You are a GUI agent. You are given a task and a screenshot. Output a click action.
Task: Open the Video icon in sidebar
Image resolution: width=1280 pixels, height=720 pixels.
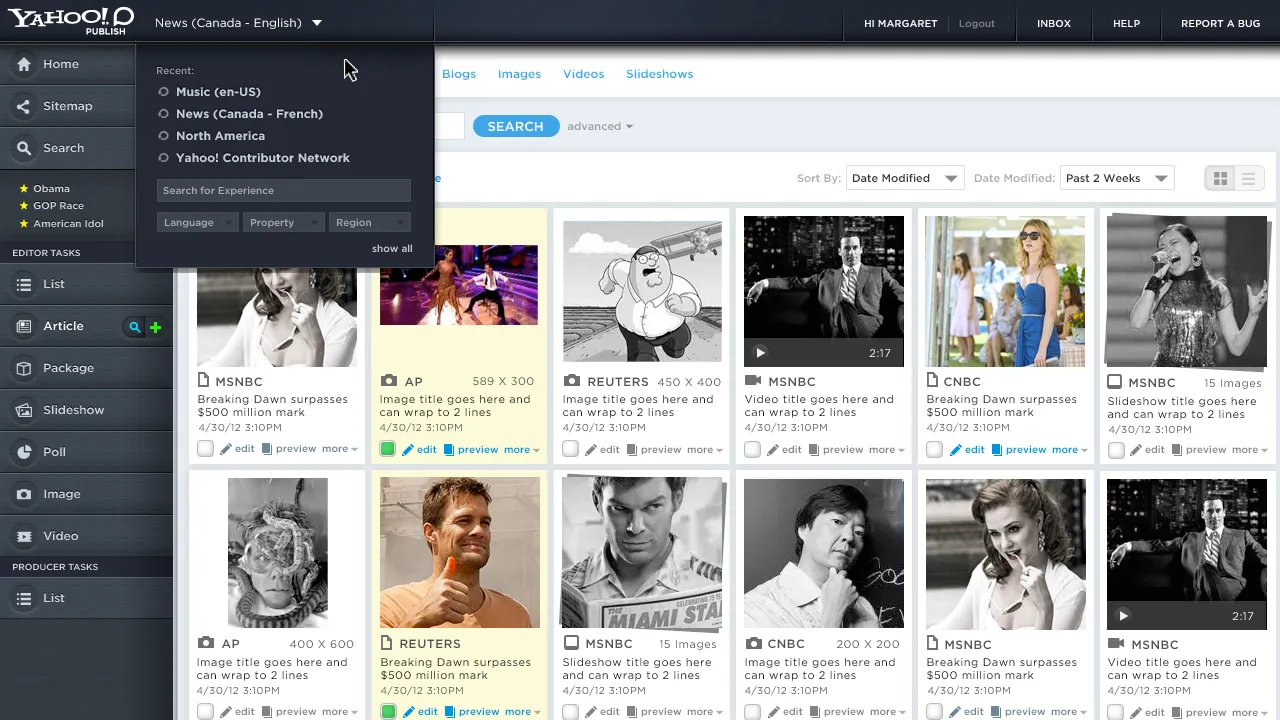pyautogui.click(x=24, y=536)
